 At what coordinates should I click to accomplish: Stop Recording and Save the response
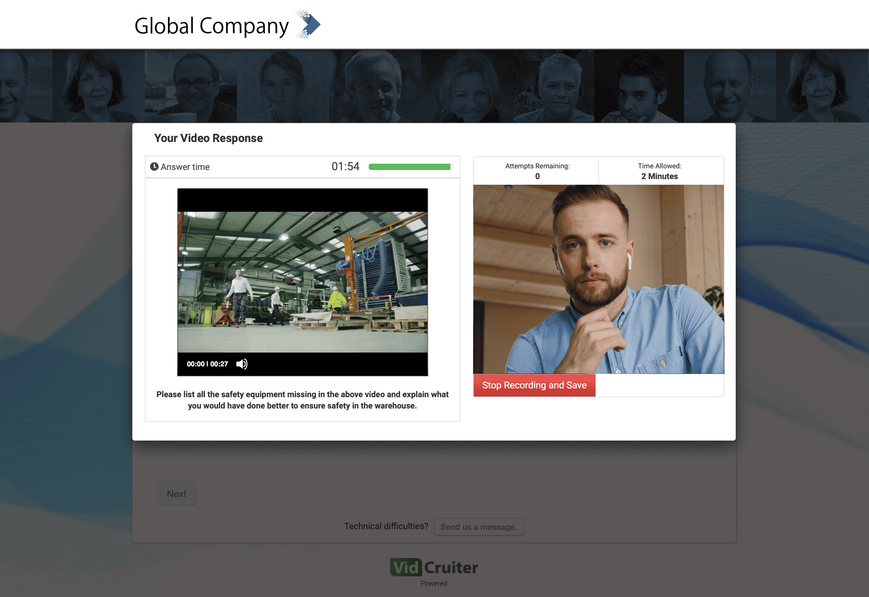pos(534,385)
